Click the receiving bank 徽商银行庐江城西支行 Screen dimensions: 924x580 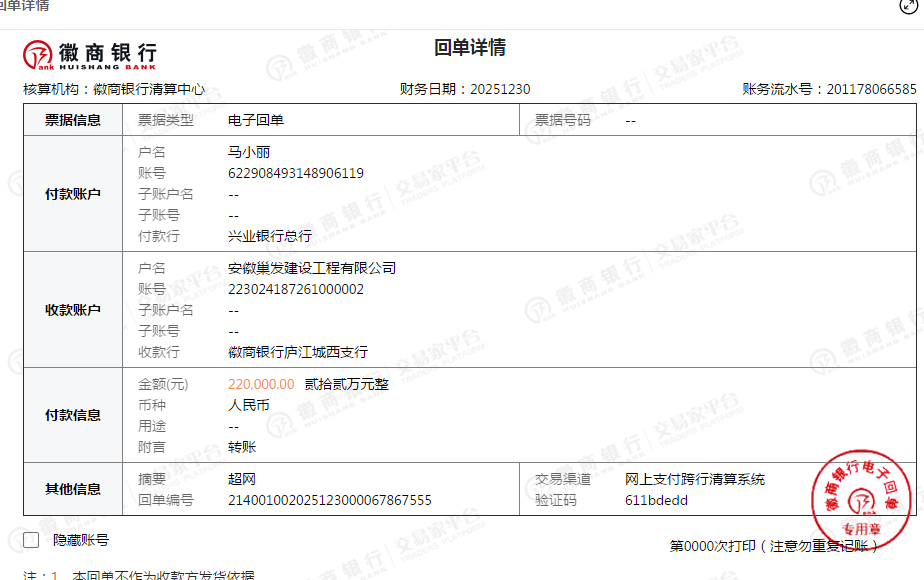point(298,352)
